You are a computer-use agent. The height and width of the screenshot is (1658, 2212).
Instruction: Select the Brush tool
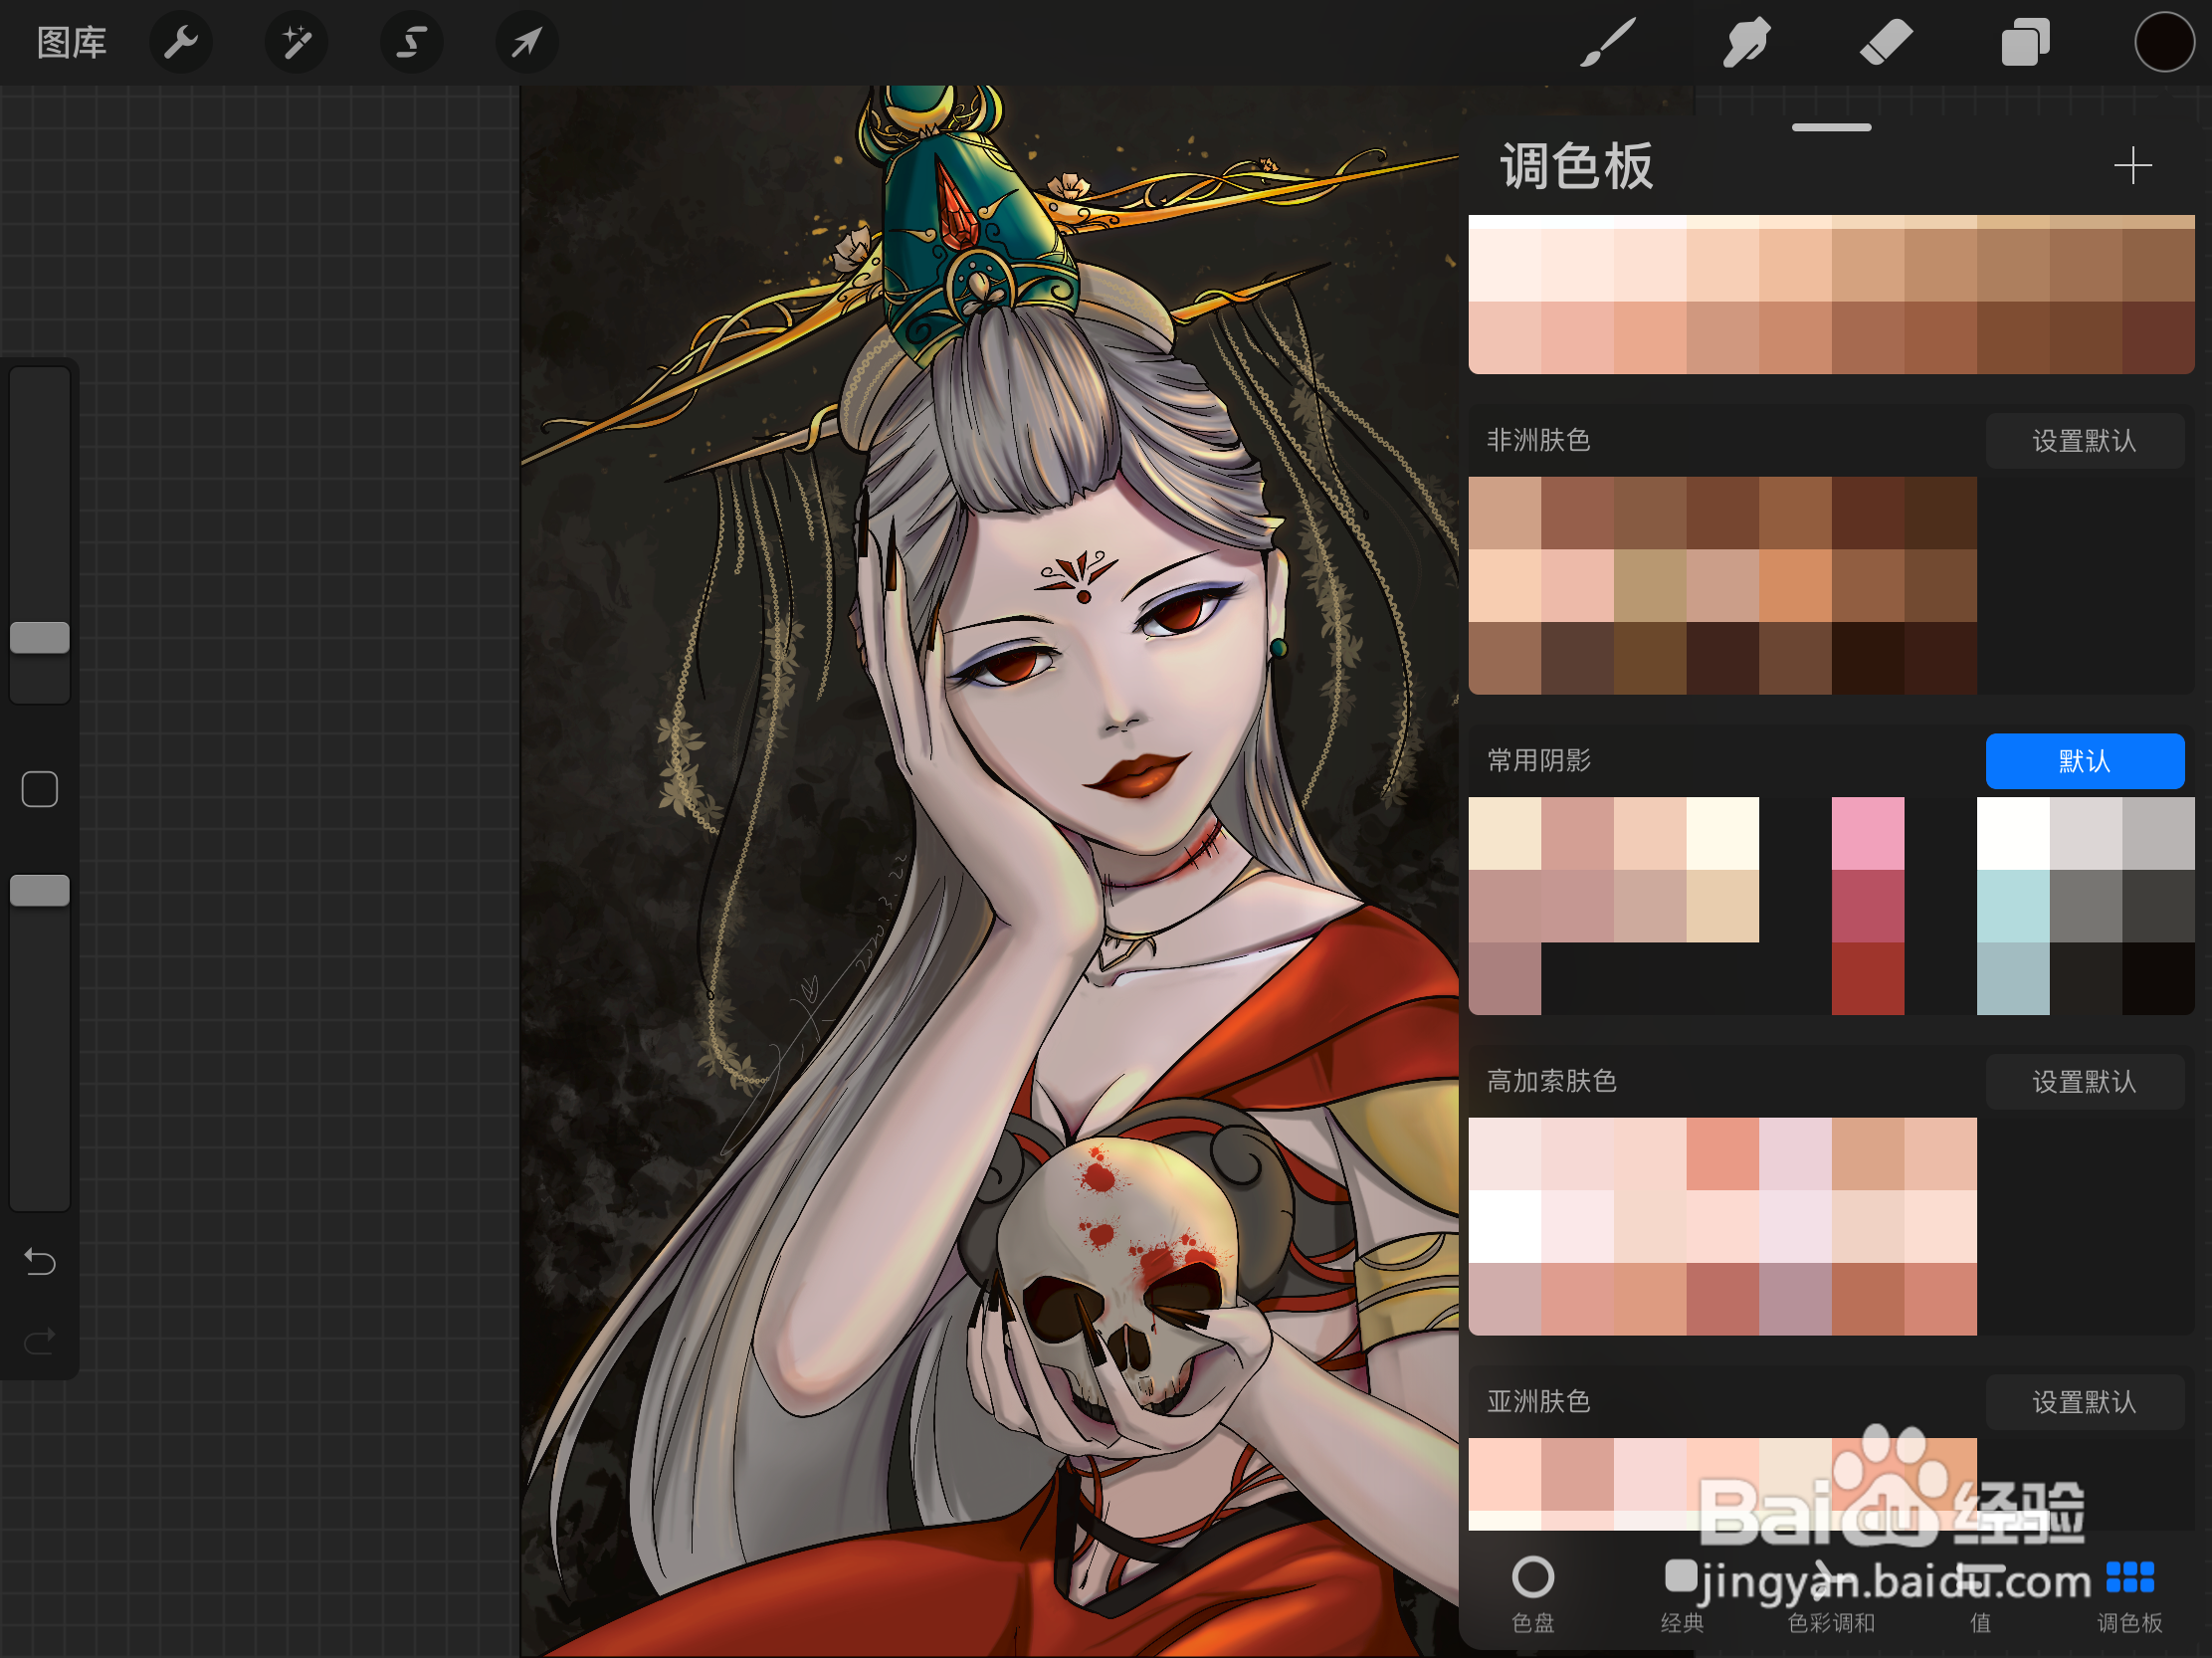pos(1608,43)
